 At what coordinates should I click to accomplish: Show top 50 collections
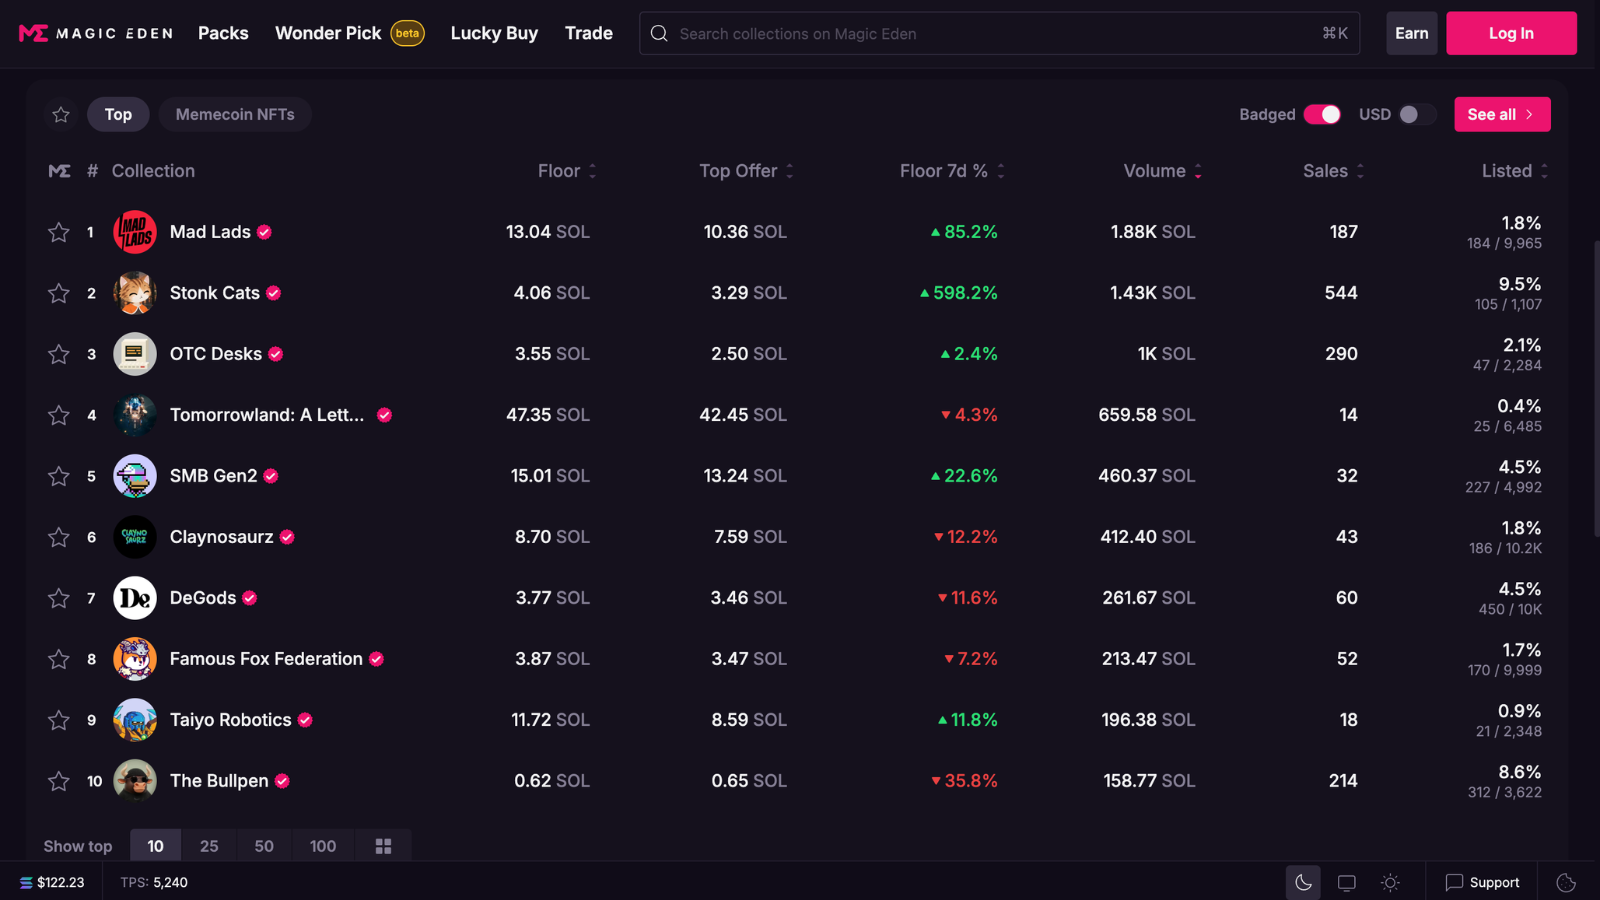(x=264, y=846)
